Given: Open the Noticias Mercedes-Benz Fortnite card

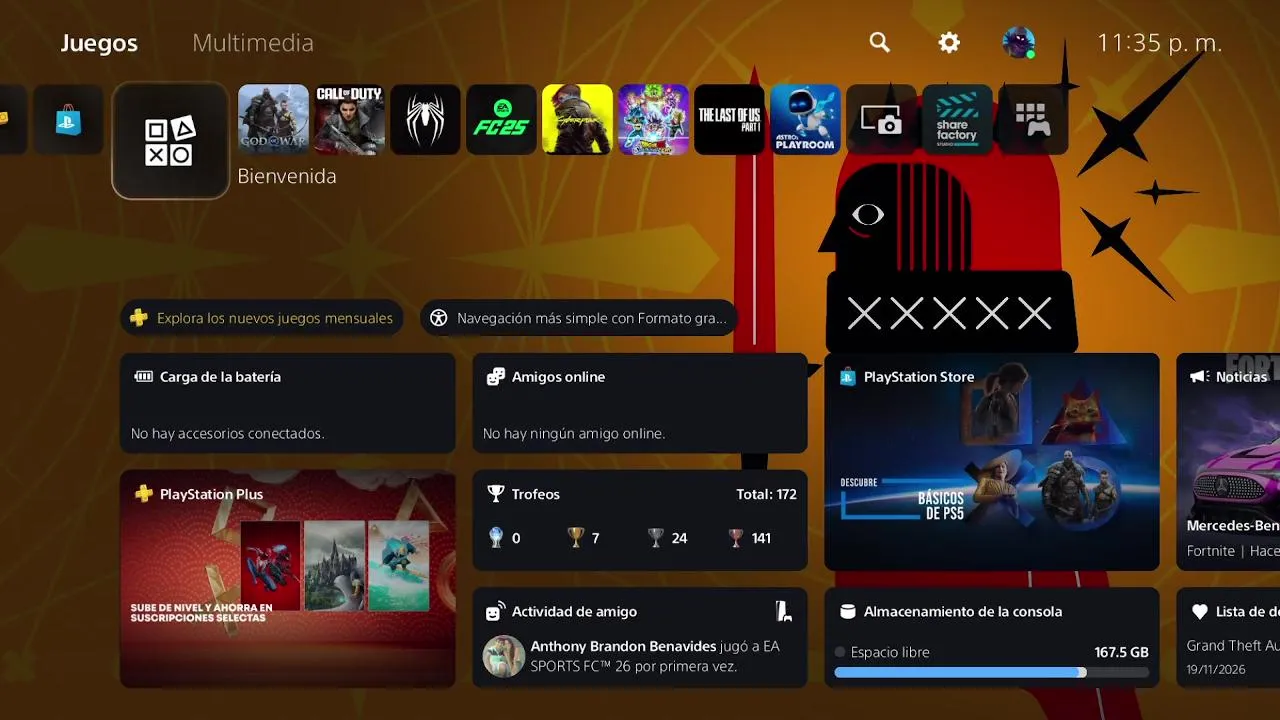Looking at the screenshot, I should tap(1228, 462).
